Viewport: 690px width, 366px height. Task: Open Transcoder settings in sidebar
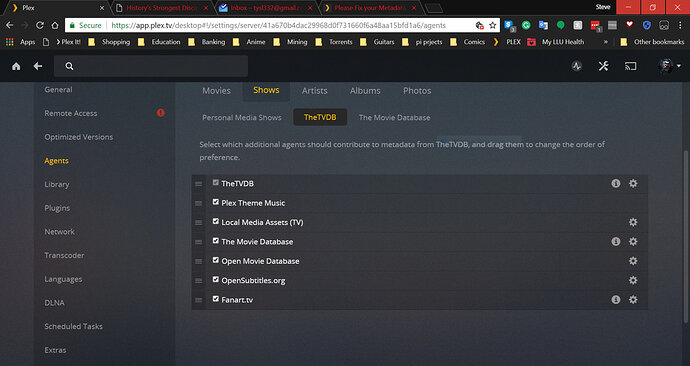64,256
